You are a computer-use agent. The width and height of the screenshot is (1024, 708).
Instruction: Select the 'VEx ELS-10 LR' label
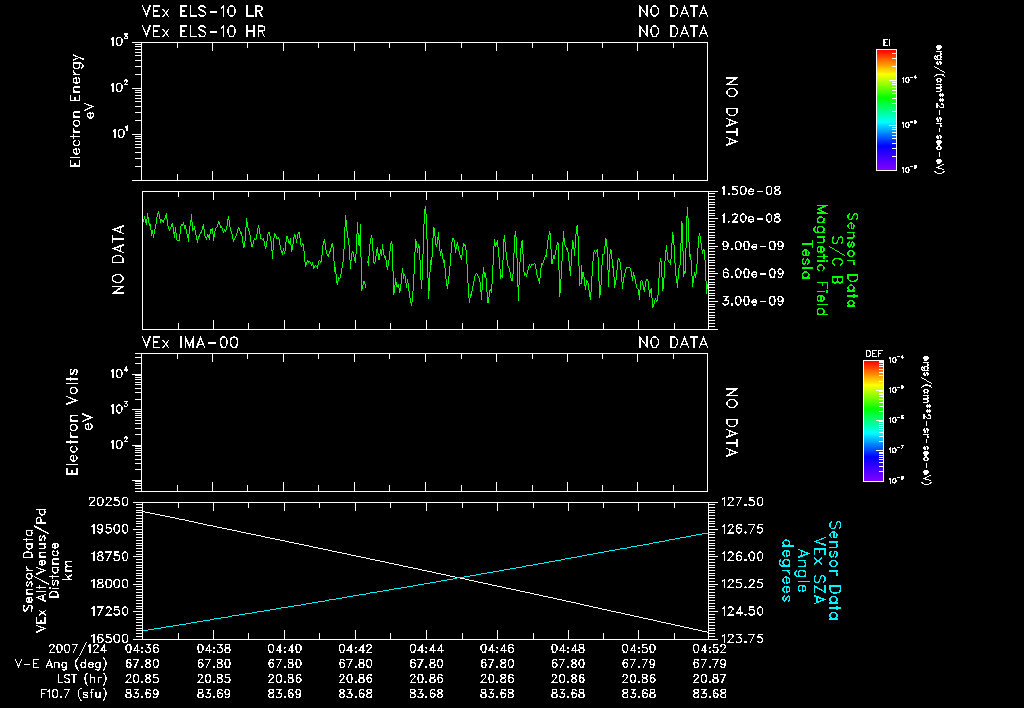pos(202,12)
